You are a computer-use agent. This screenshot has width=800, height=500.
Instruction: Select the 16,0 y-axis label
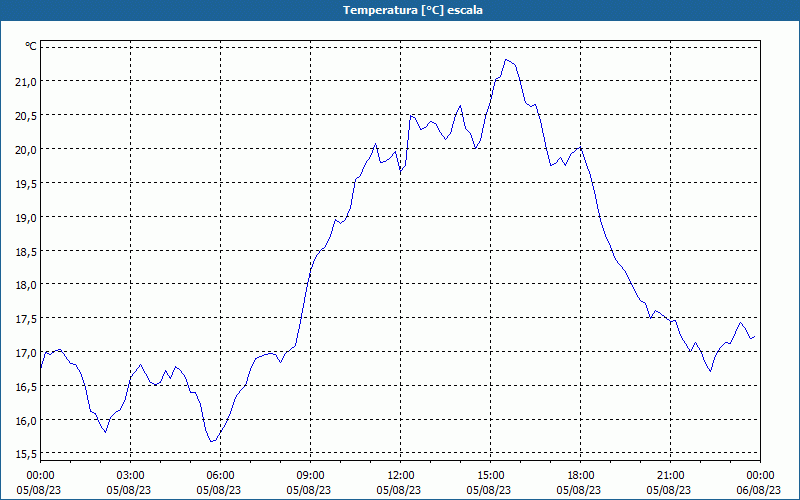click(x=26, y=420)
